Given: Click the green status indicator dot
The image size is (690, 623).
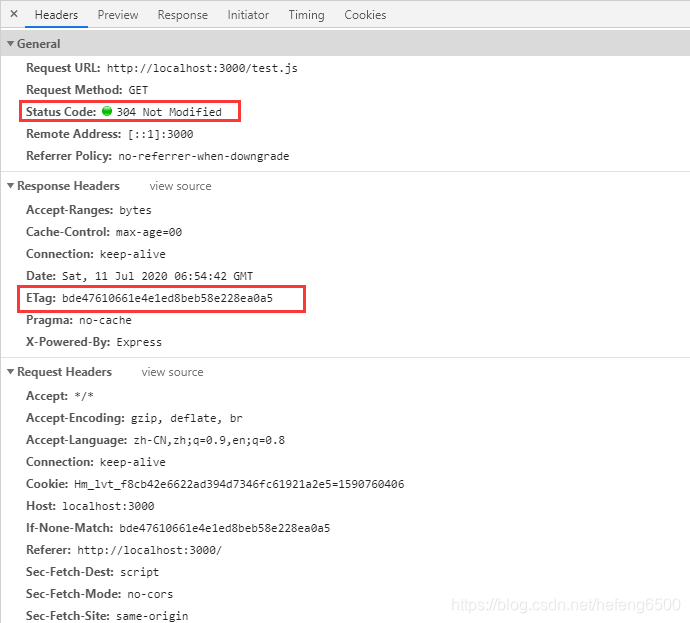Looking at the screenshot, I should (x=106, y=111).
